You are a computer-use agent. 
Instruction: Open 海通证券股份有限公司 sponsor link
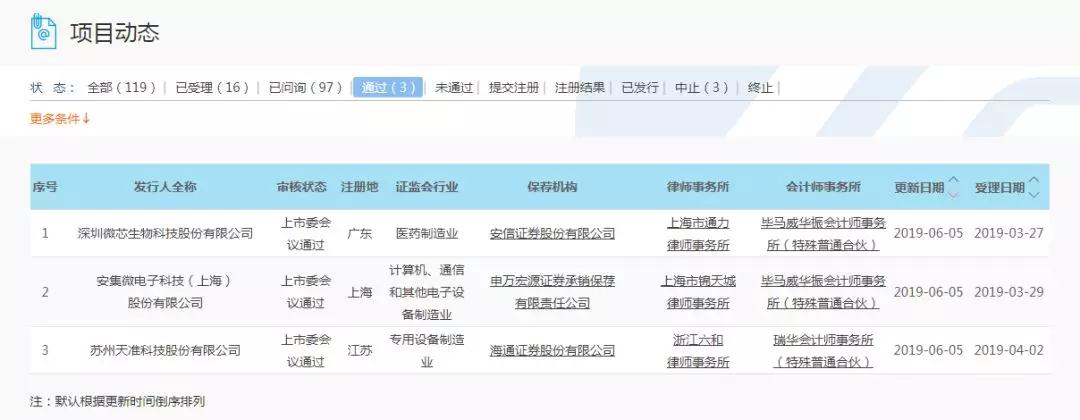[552, 351]
